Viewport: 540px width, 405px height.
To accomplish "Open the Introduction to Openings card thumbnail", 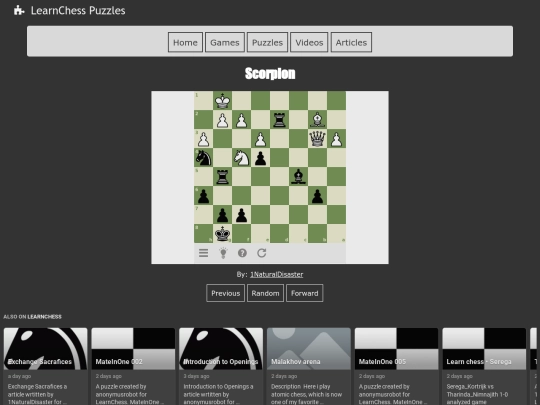I will [221, 349].
